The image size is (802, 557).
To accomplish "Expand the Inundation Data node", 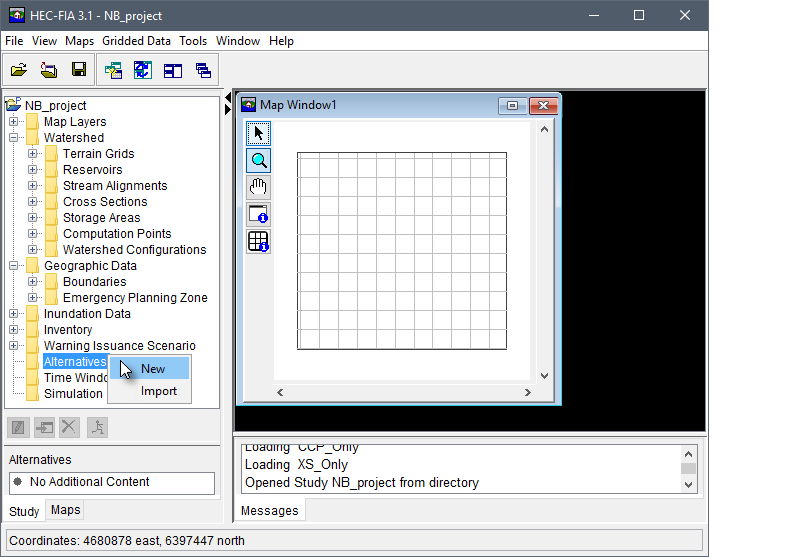I will [x=15, y=314].
